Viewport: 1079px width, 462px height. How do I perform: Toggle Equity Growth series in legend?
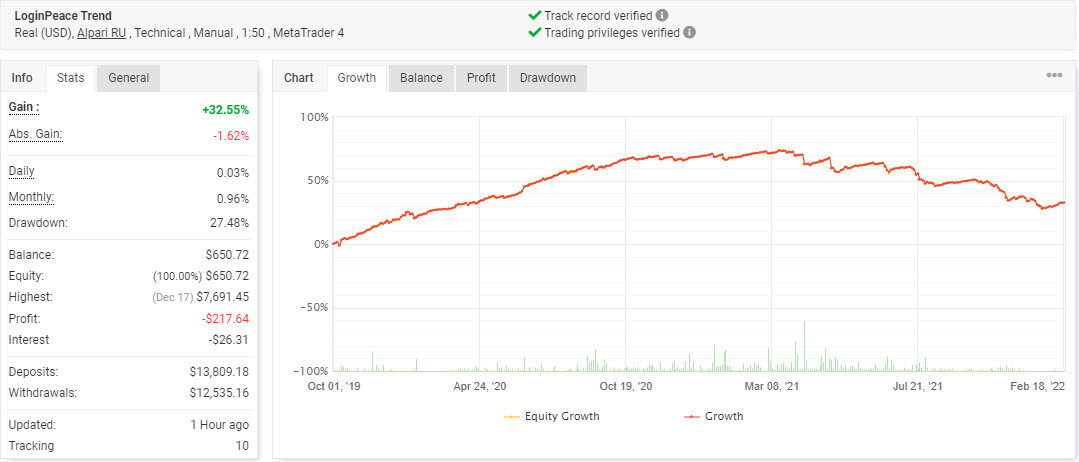coord(552,416)
